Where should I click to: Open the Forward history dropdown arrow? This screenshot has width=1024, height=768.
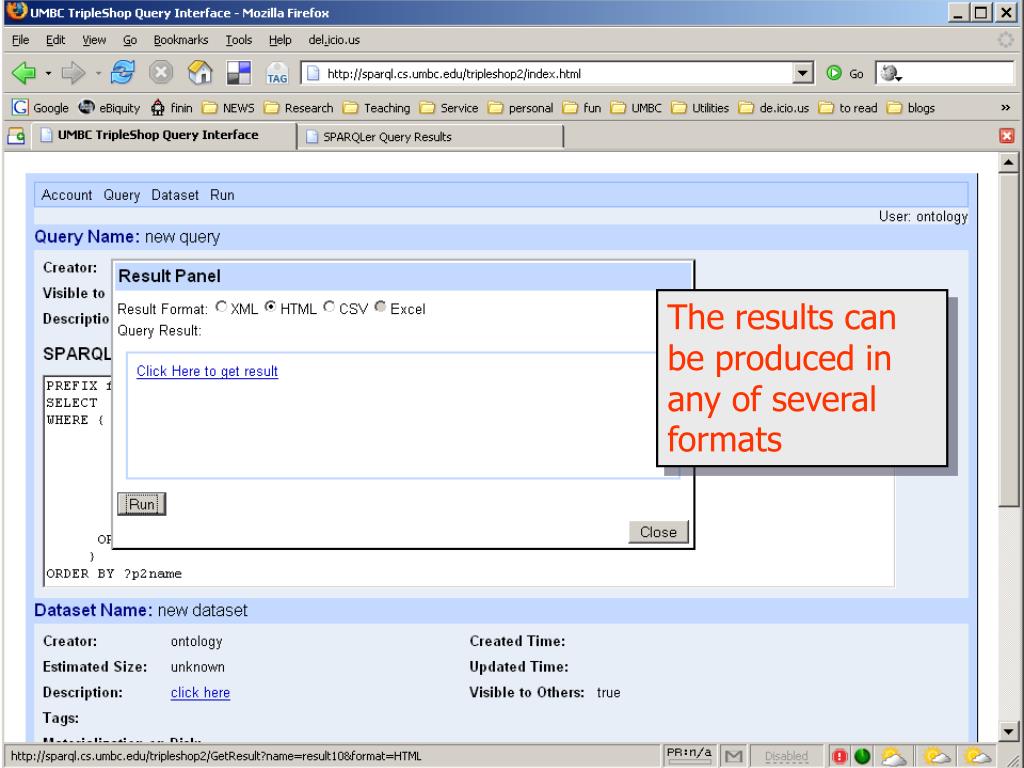click(98, 73)
